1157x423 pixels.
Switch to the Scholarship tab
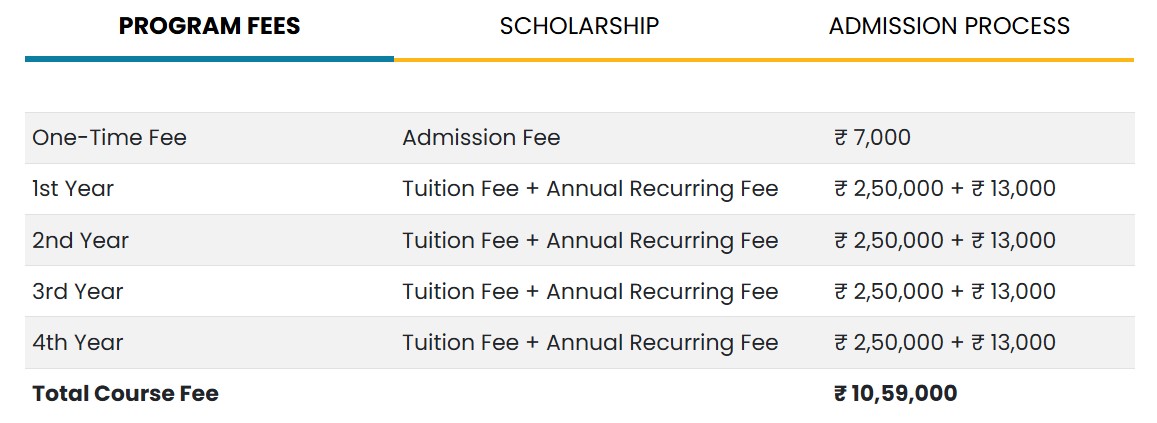(x=579, y=27)
